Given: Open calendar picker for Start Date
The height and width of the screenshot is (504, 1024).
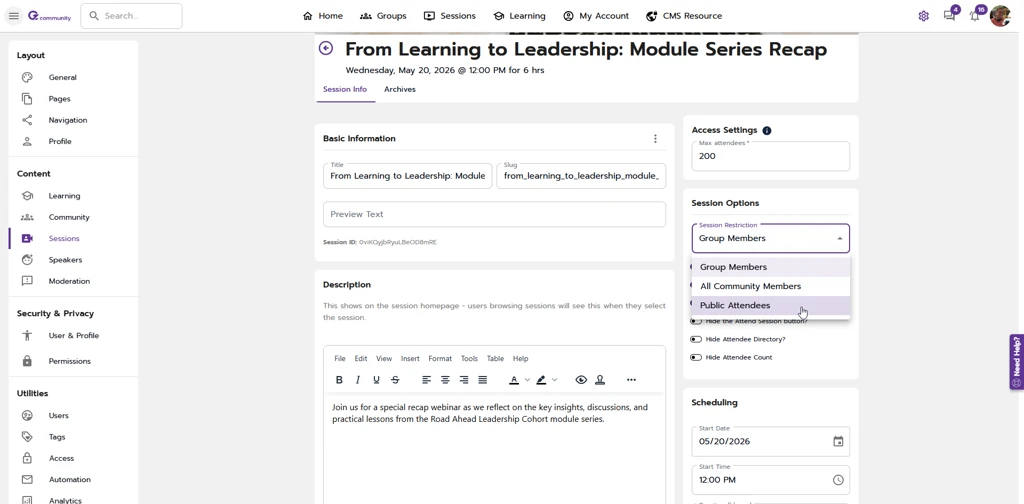Looking at the screenshot, I should [x=838, y=441].
